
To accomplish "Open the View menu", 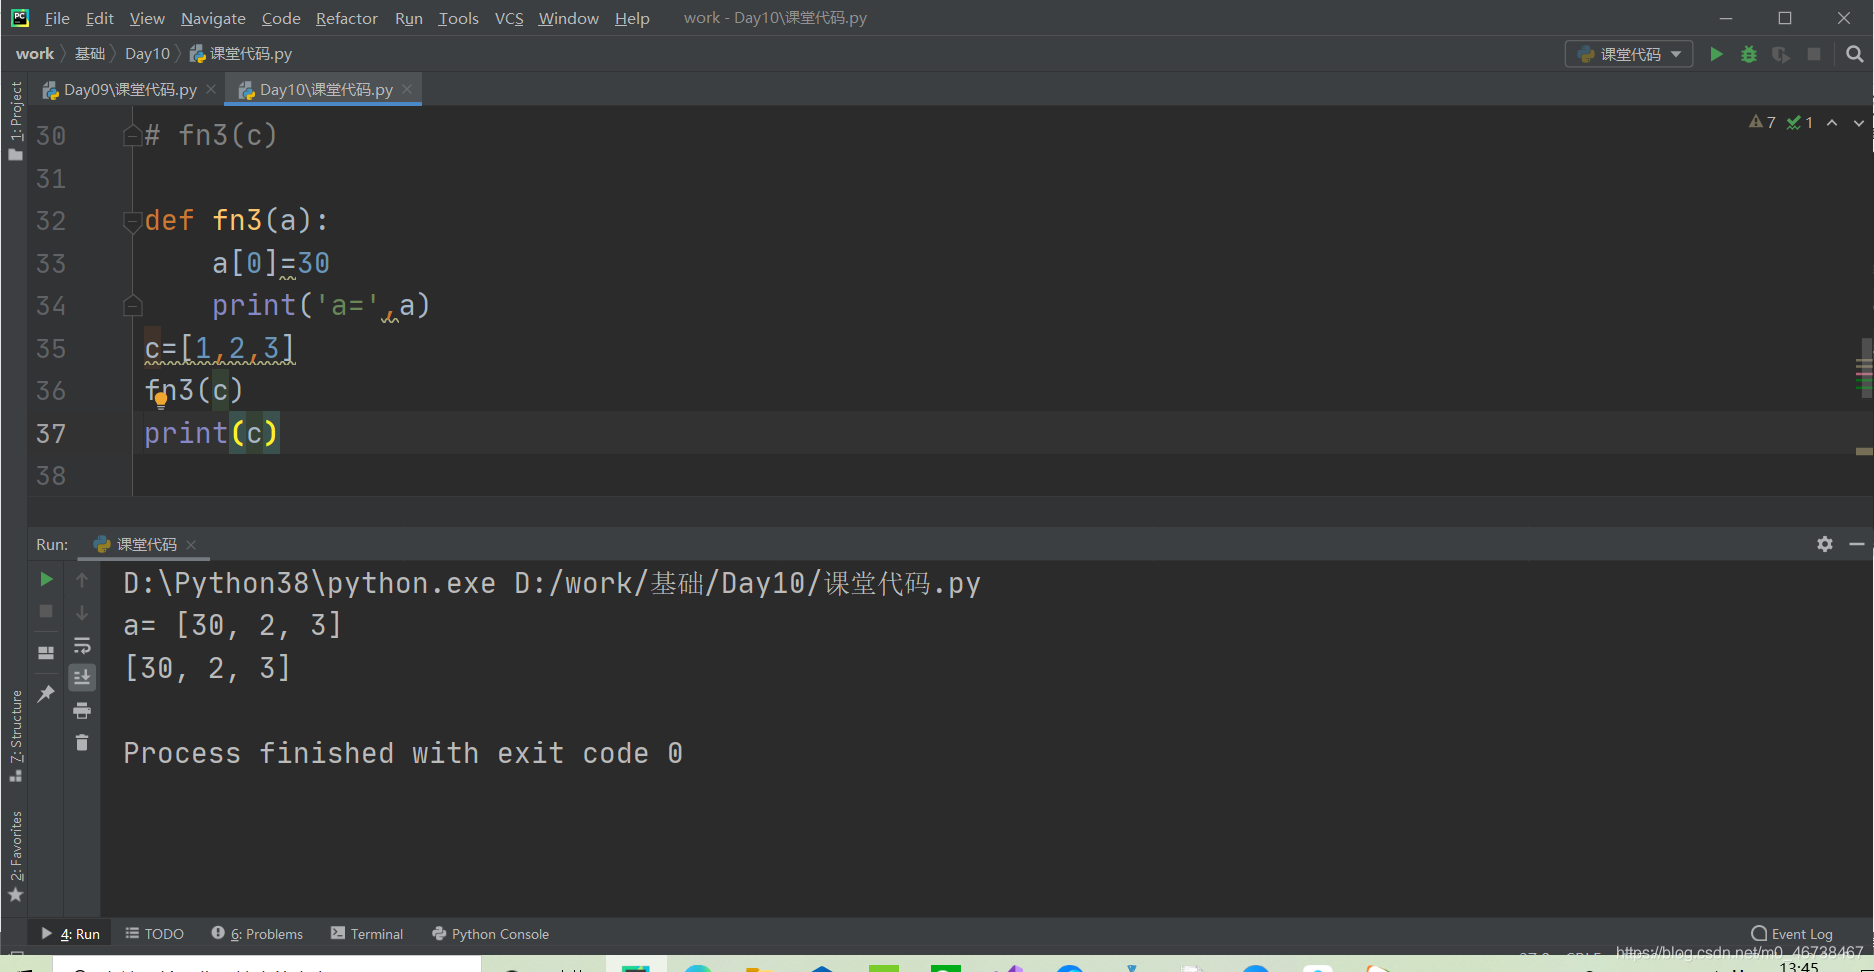I will coord(147,18).
